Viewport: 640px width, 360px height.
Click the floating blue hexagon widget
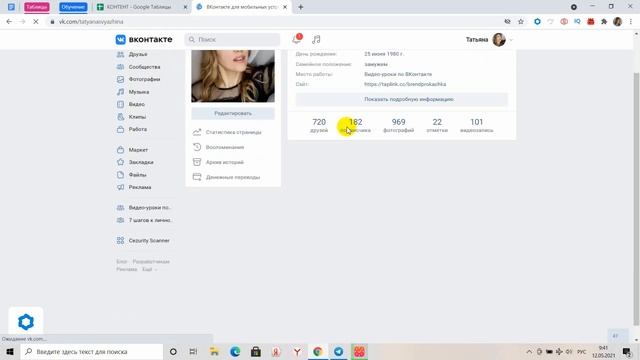click(26, 322)
